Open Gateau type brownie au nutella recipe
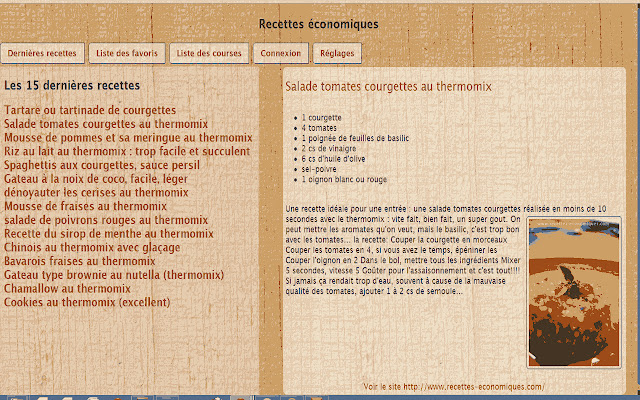640x400 pixels. point(114,275)
